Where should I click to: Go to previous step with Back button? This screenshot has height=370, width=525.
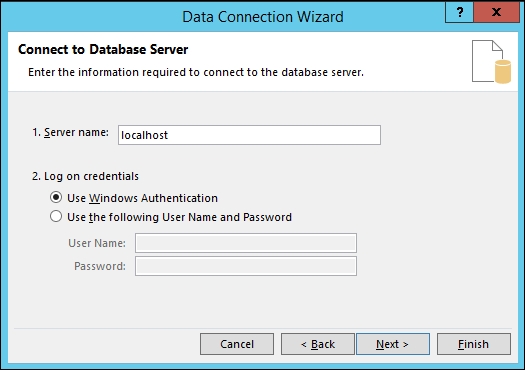(x=317, y=344)
